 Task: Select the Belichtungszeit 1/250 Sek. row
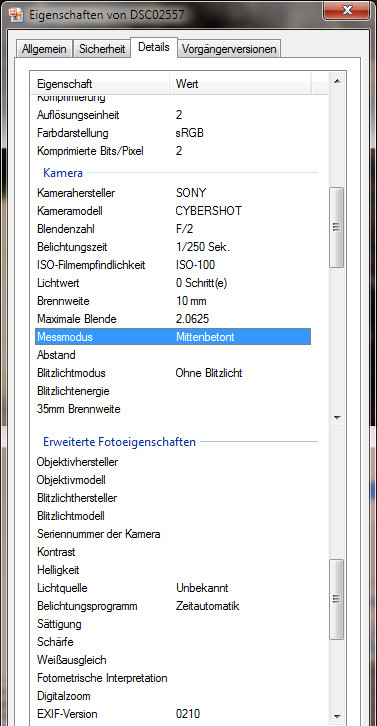173,247
